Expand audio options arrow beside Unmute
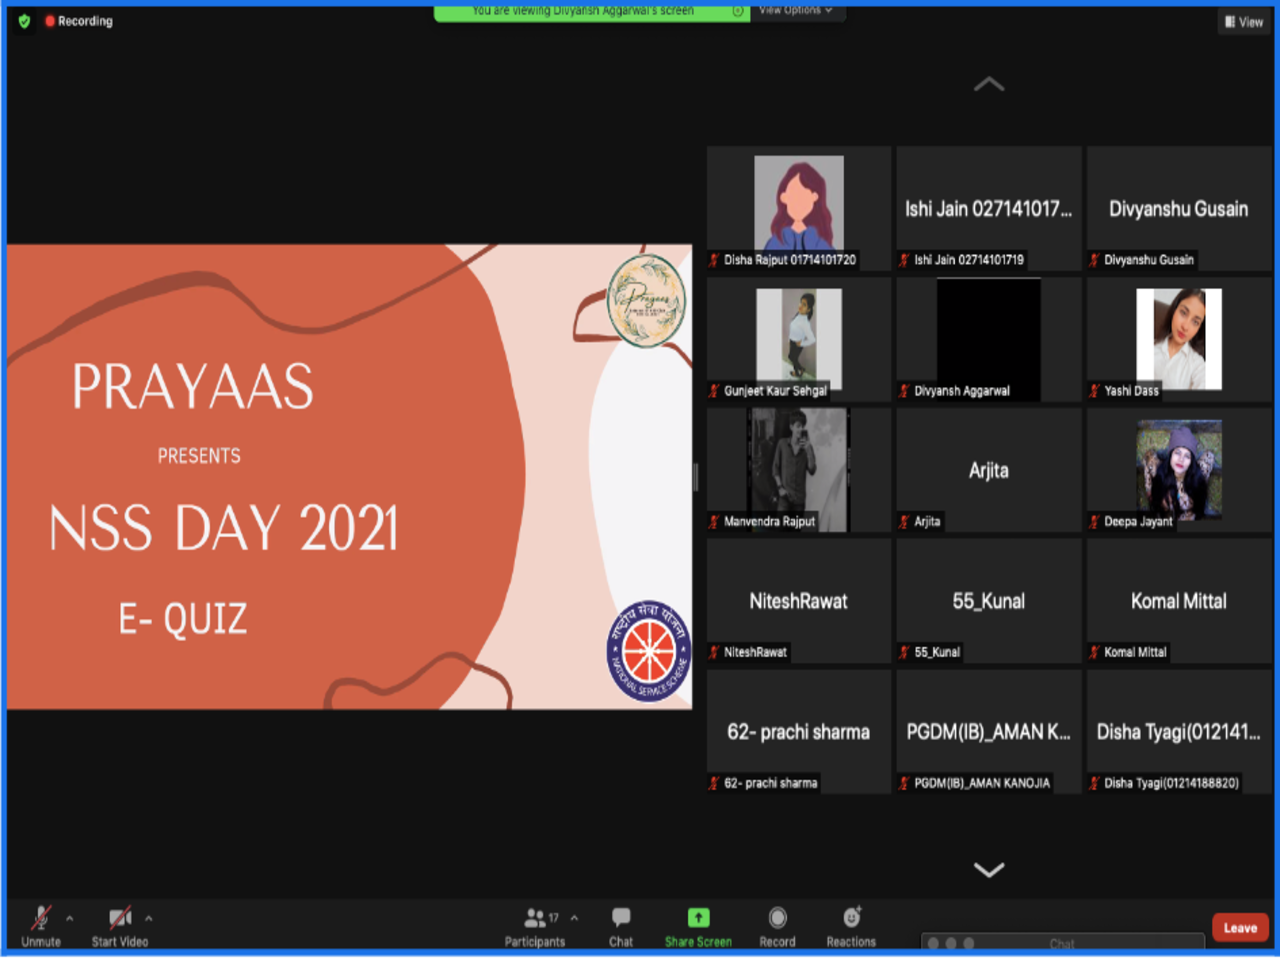Screen dimensions: 1280x960 point(70,918)
